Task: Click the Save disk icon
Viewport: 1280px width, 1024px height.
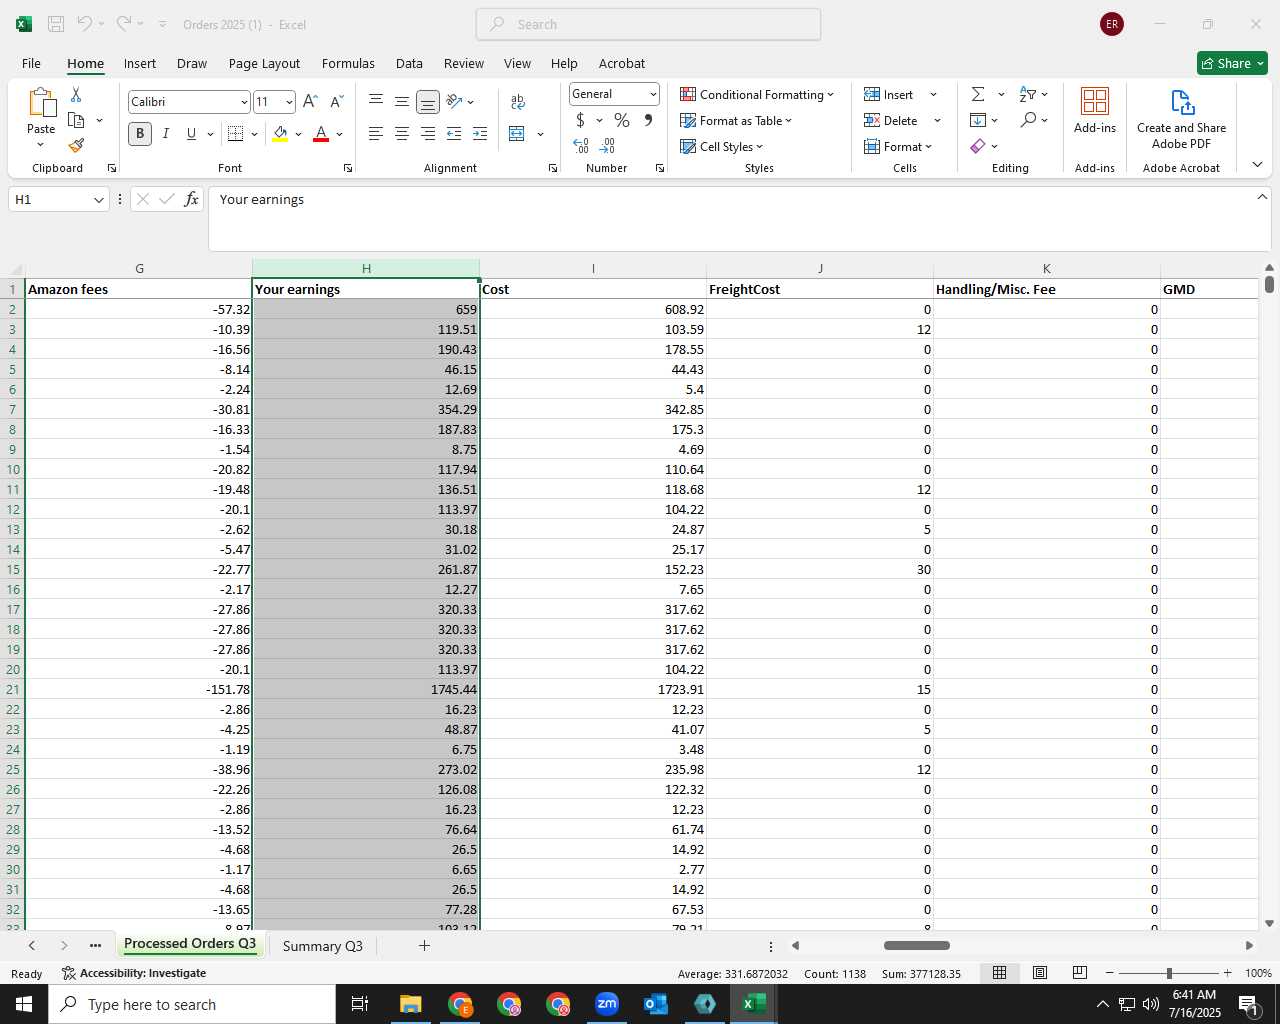Action: [56, 24]
